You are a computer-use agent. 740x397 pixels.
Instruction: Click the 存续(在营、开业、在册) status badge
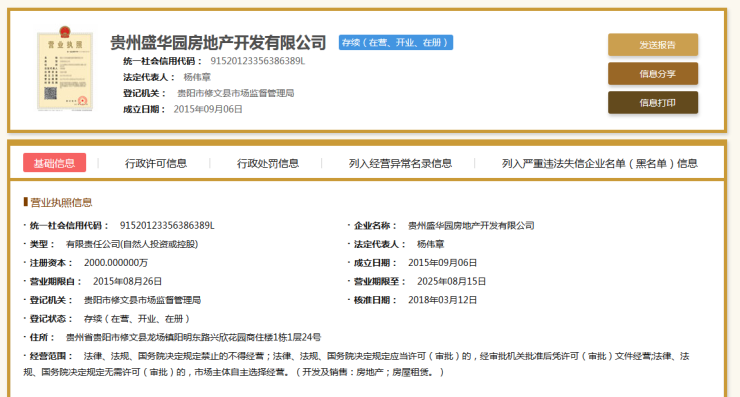click(395, 42)
